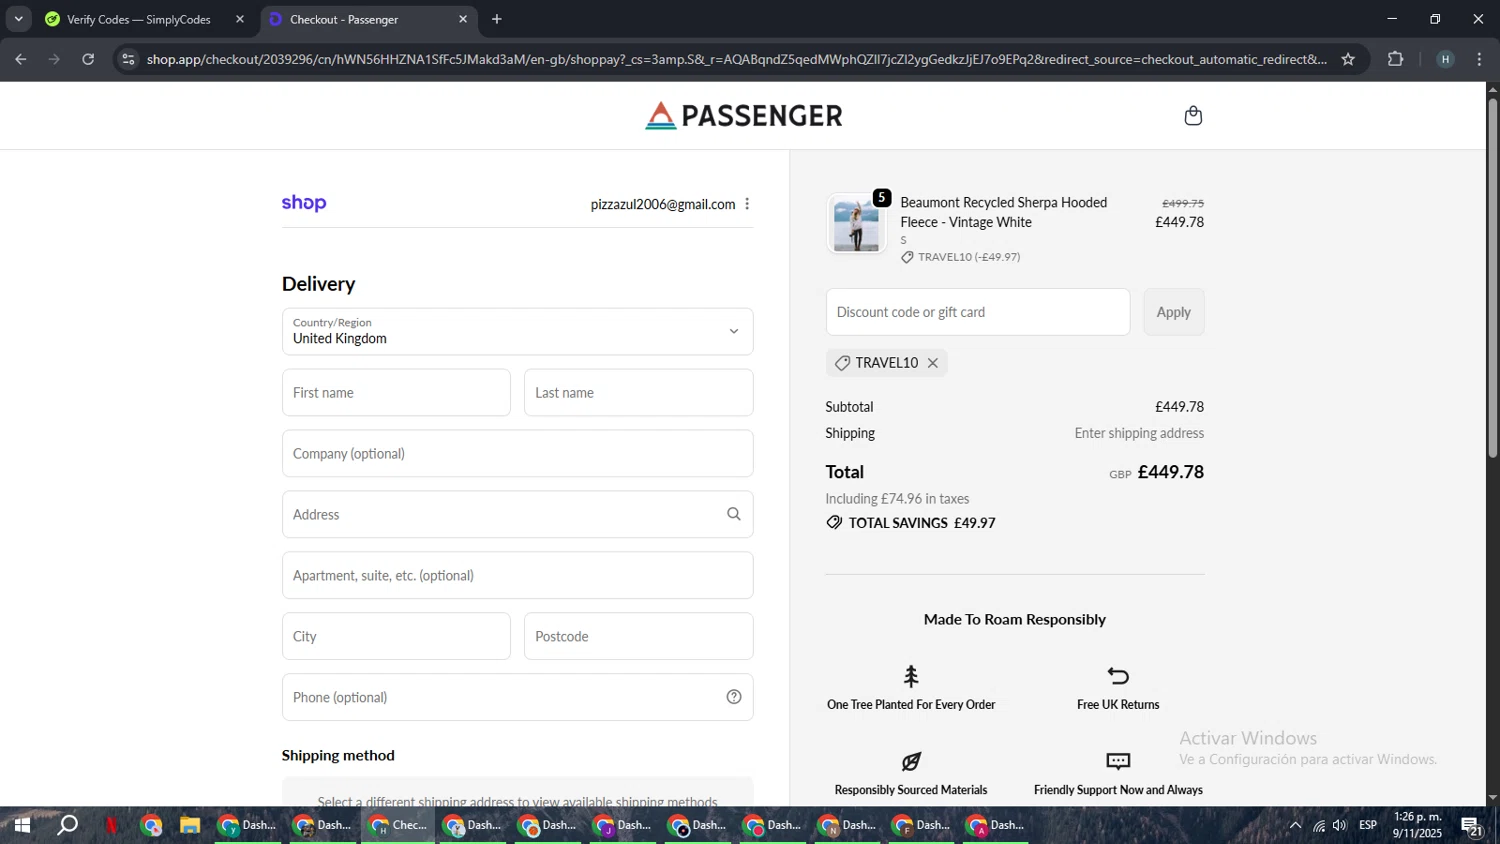Screen dimensions: 1500x844
Task: Click the Beaumont fleece product thumbnail
Action: 857,224
